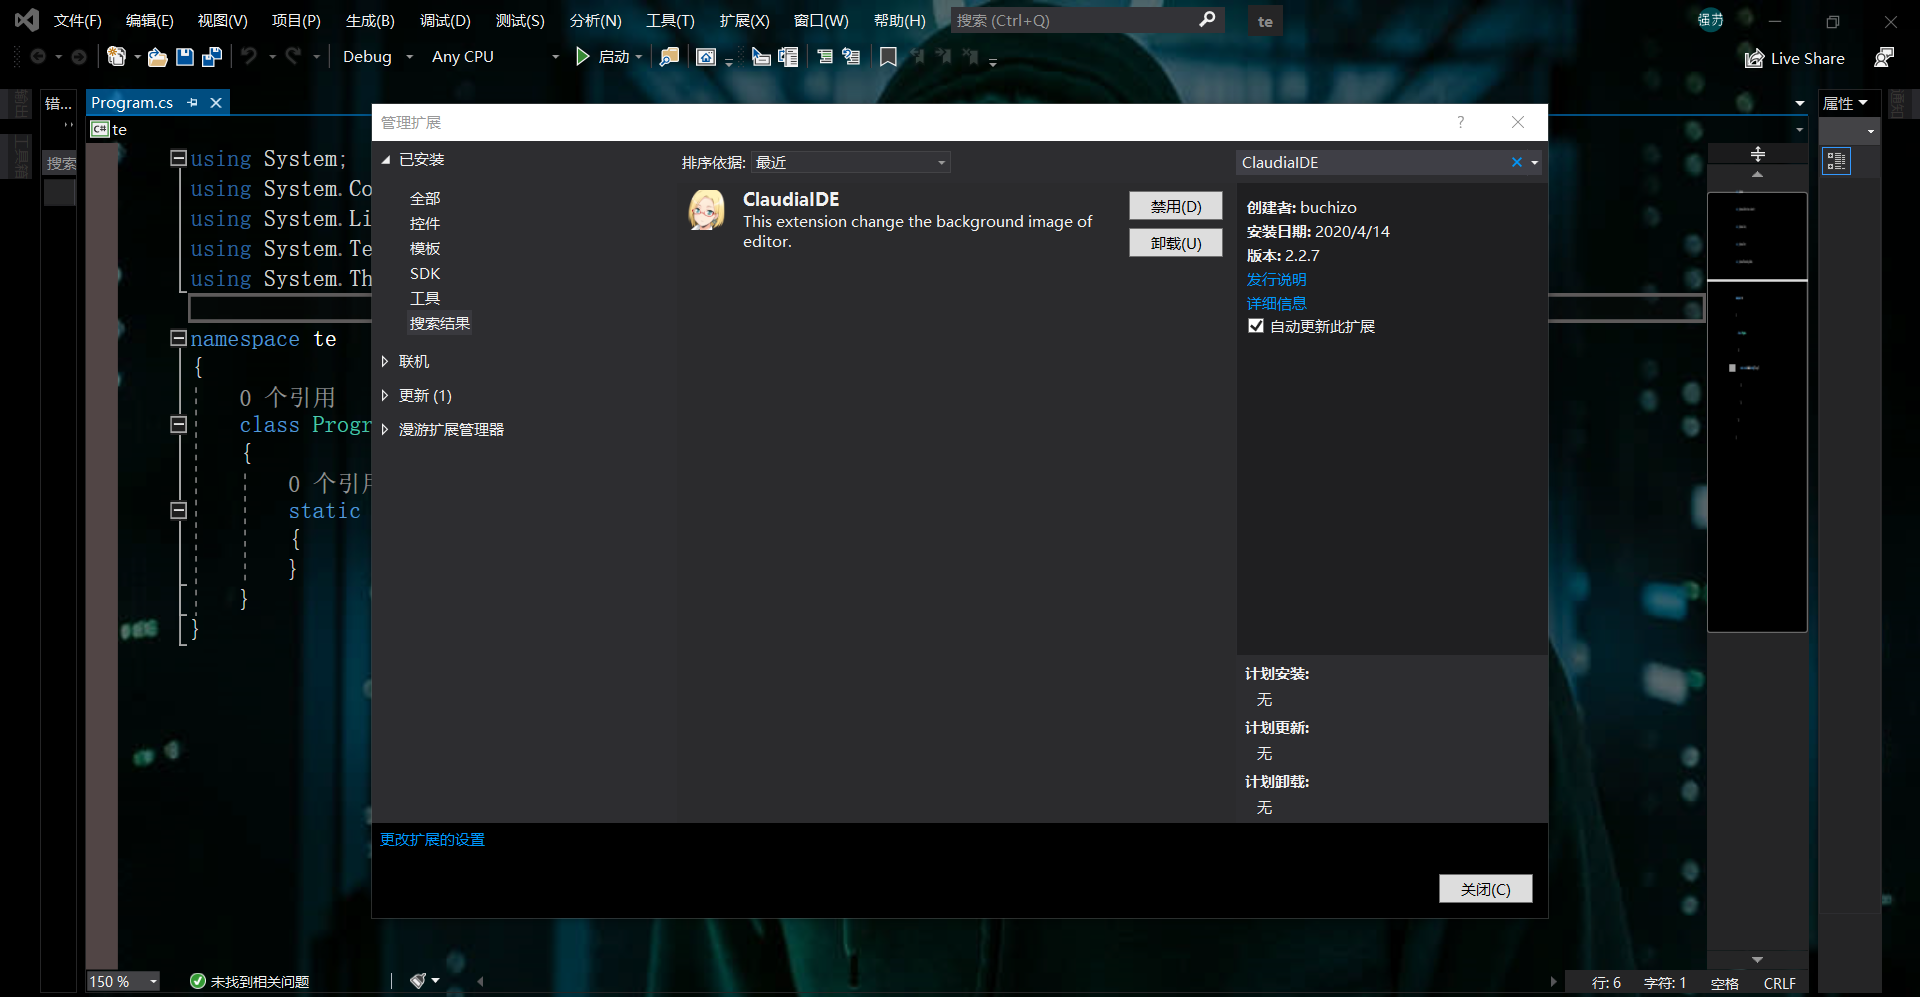This screenshot has height=997, width=1920.
Task: Switch to the Program.cs tab
Action: tap(132, 102)
